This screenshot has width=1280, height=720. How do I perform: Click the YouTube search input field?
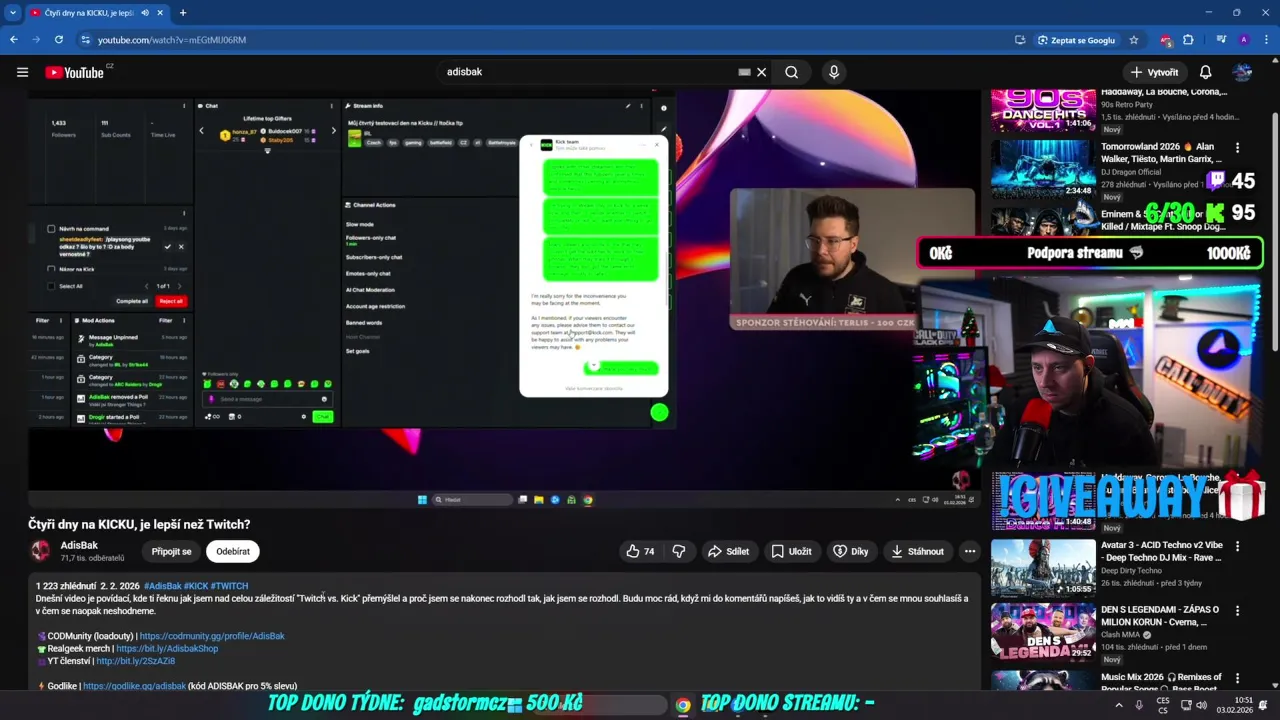pyautogui.click(x=590, y=72)
